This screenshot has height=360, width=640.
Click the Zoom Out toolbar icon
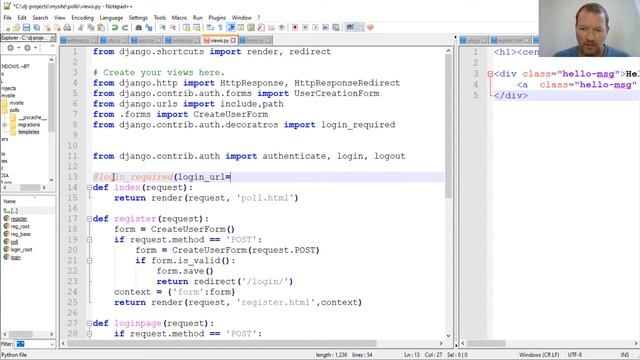pyautogui.click(x=173, y=27)
